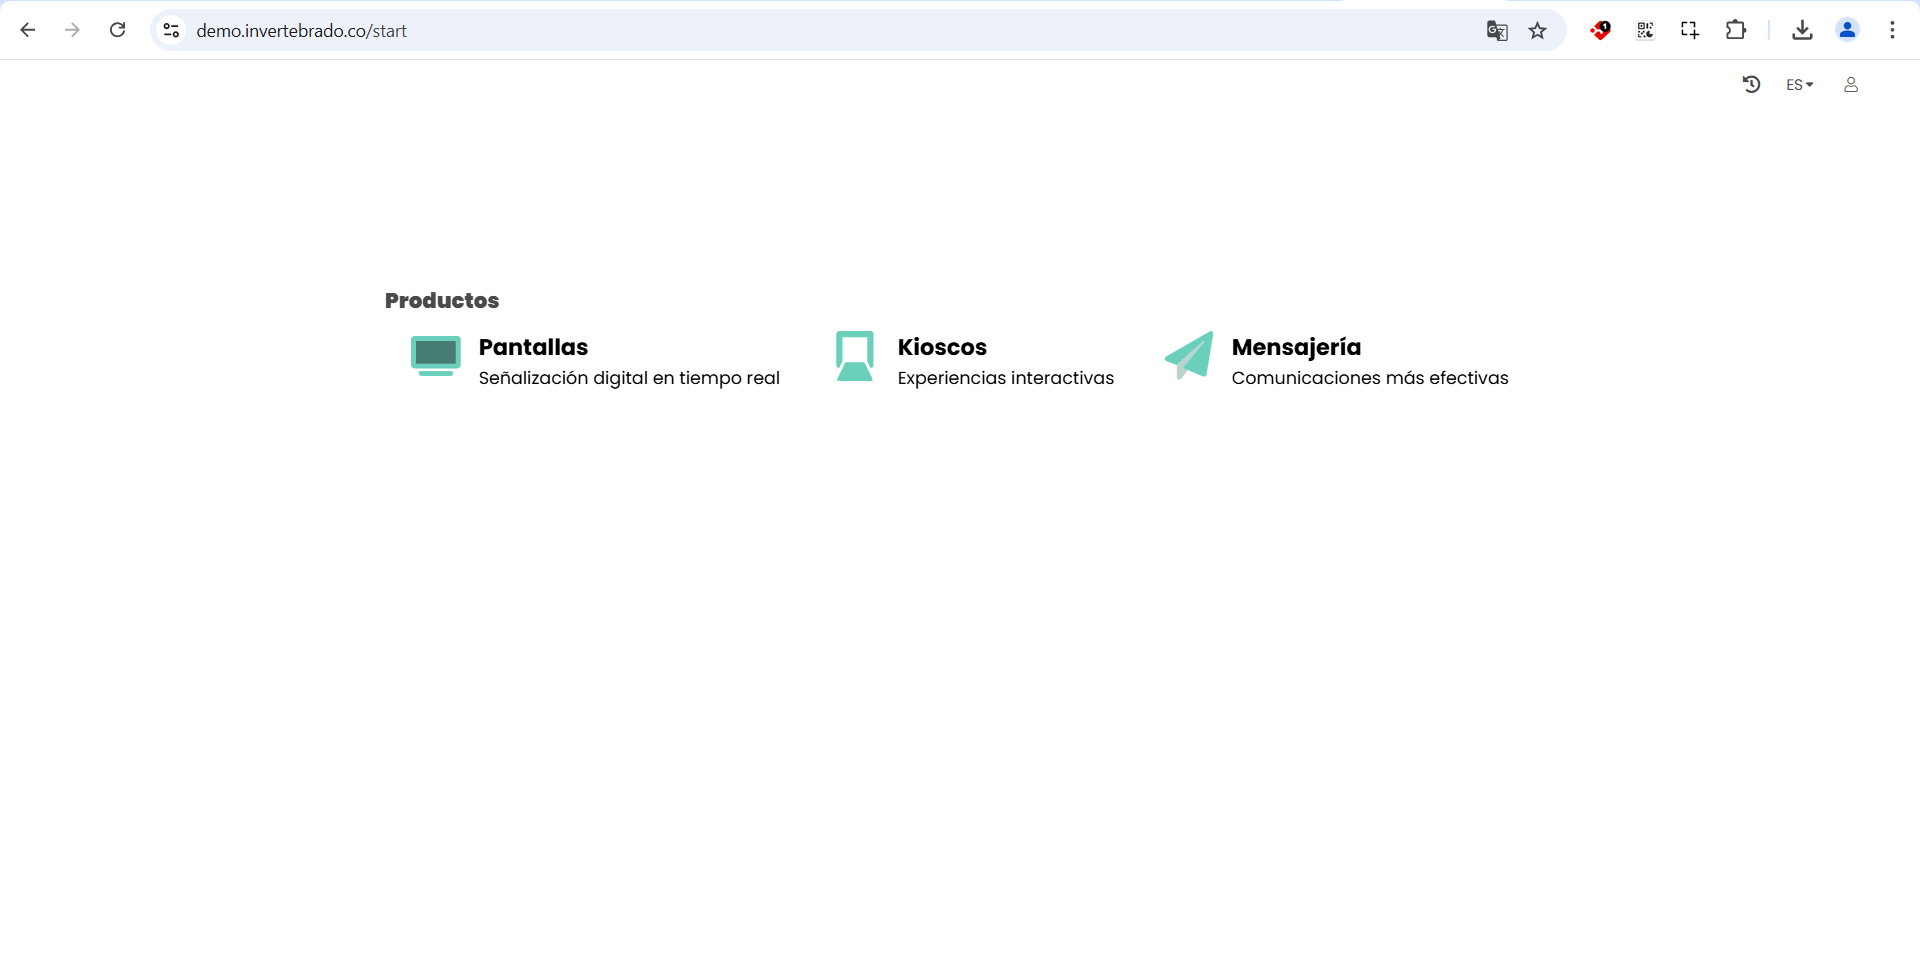
Task: Open the Kioscos product title
Action: [x=941, y=347]
